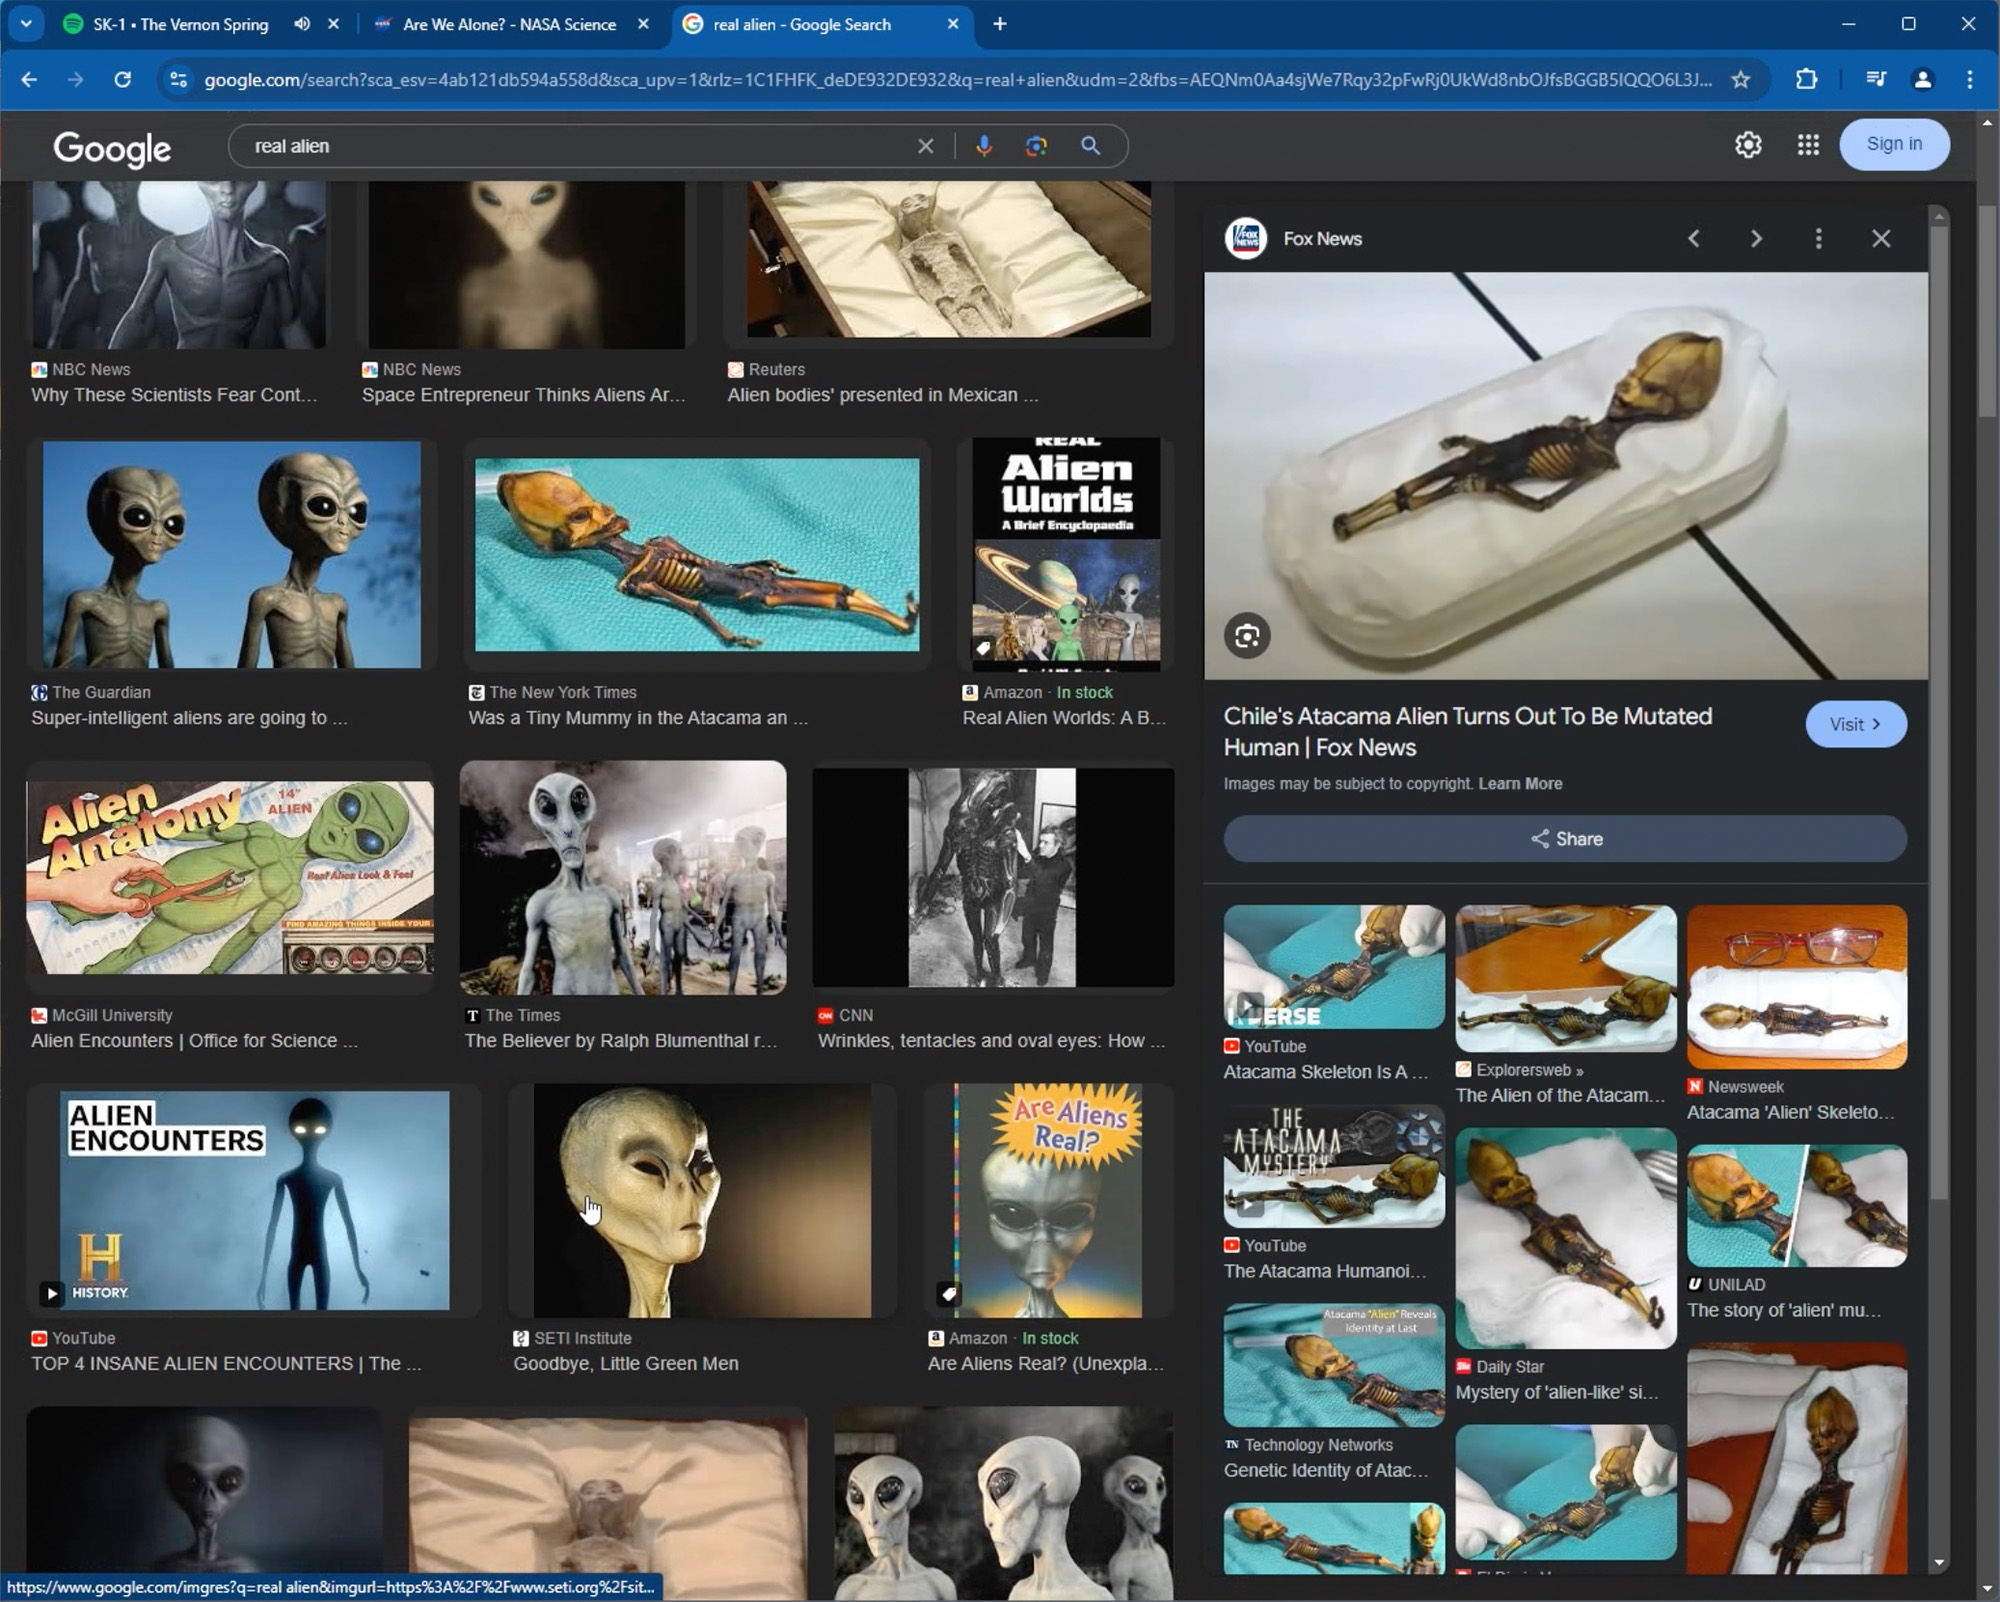Screen dimensions: 2000x1602
Task: Open The Guardian two grey aliens image
Action: (232, 554)
